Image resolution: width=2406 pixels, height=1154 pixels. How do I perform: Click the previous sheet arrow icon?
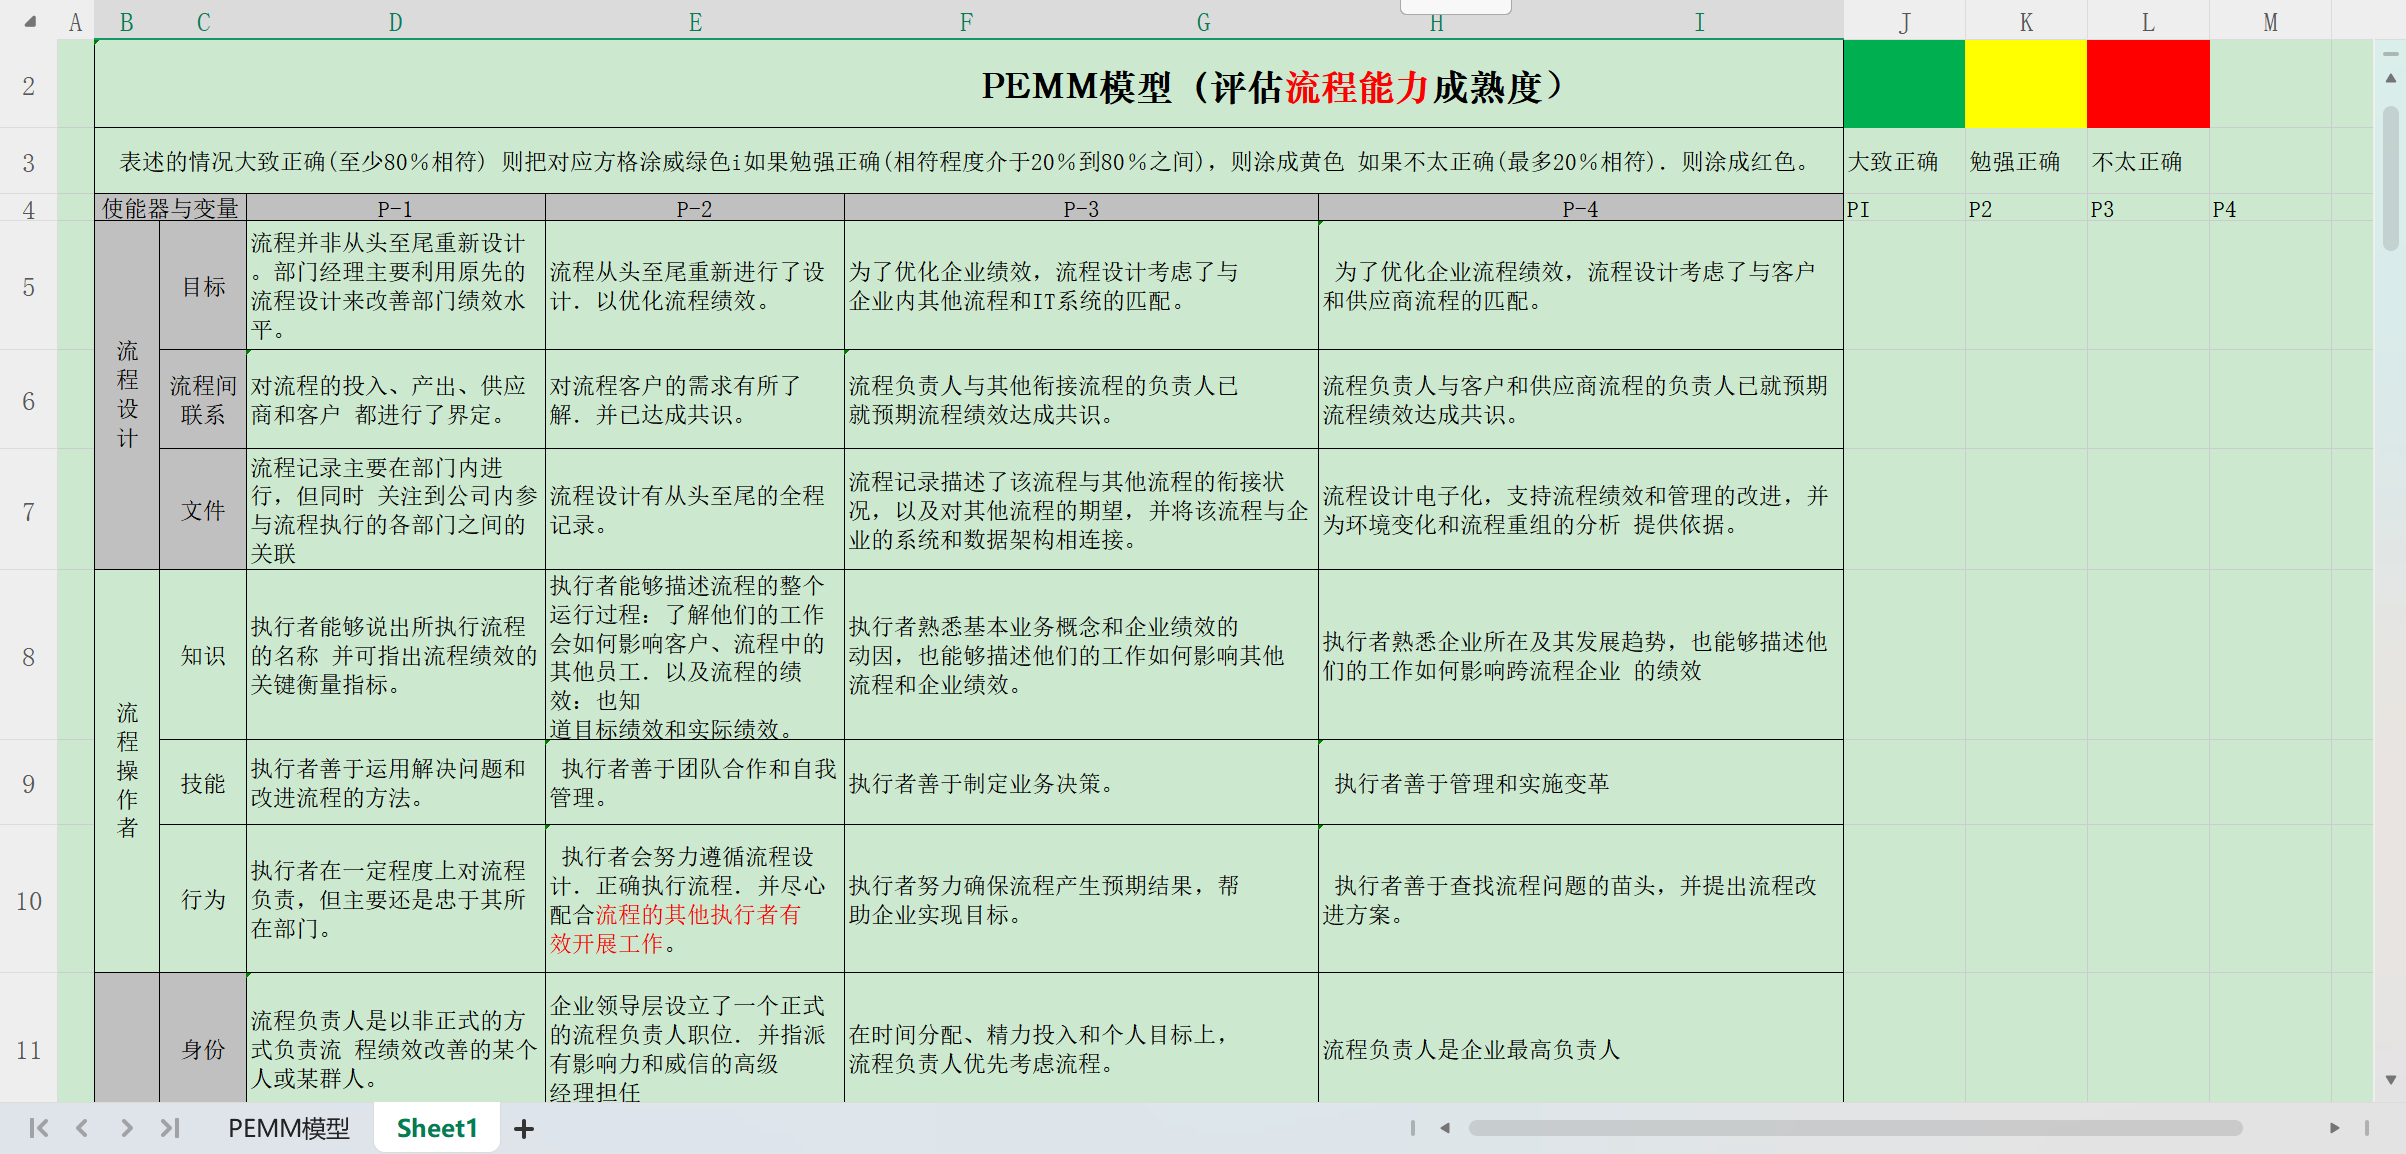[x=81, y=1127]
